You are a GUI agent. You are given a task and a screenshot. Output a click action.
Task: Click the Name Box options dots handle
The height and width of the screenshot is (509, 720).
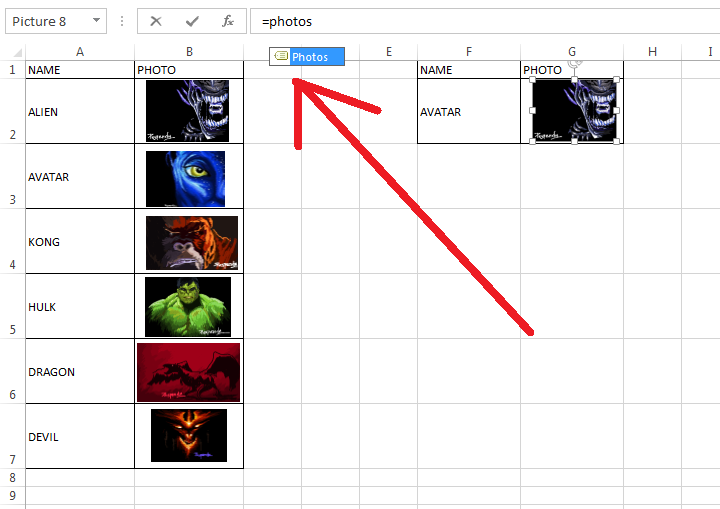122,21
